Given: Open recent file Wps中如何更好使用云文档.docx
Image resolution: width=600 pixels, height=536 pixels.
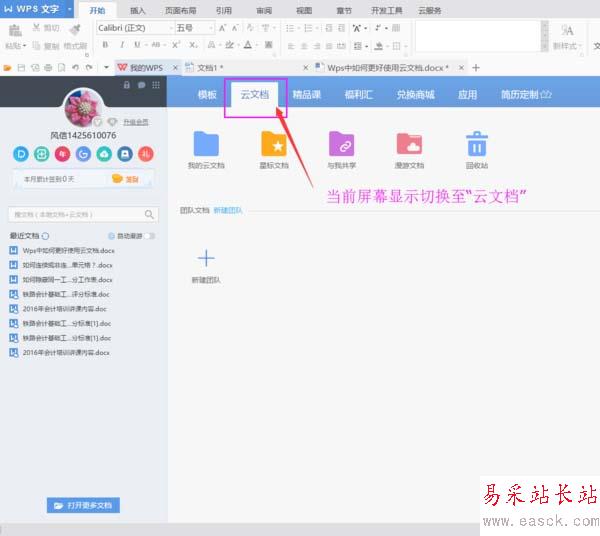Looking at the screenshot, I should click(68, 251).
